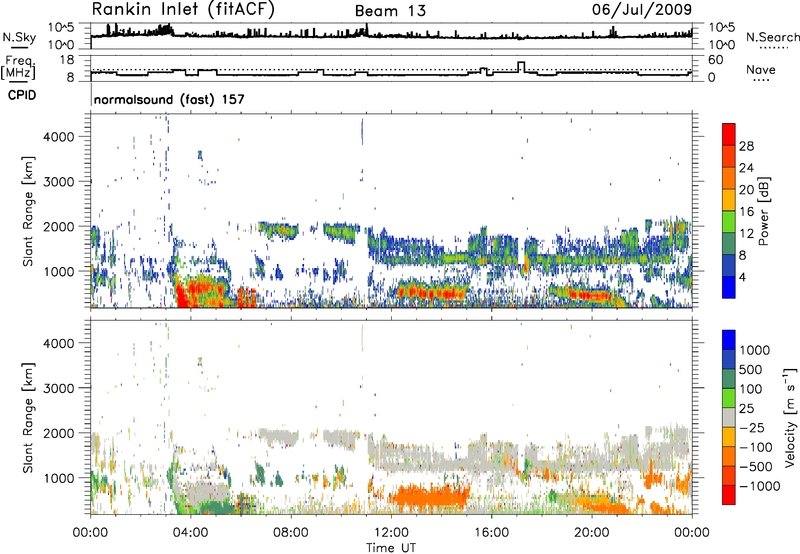Click the "12:00" time tick label
The image size is (800, 554).
click(391, 533)
